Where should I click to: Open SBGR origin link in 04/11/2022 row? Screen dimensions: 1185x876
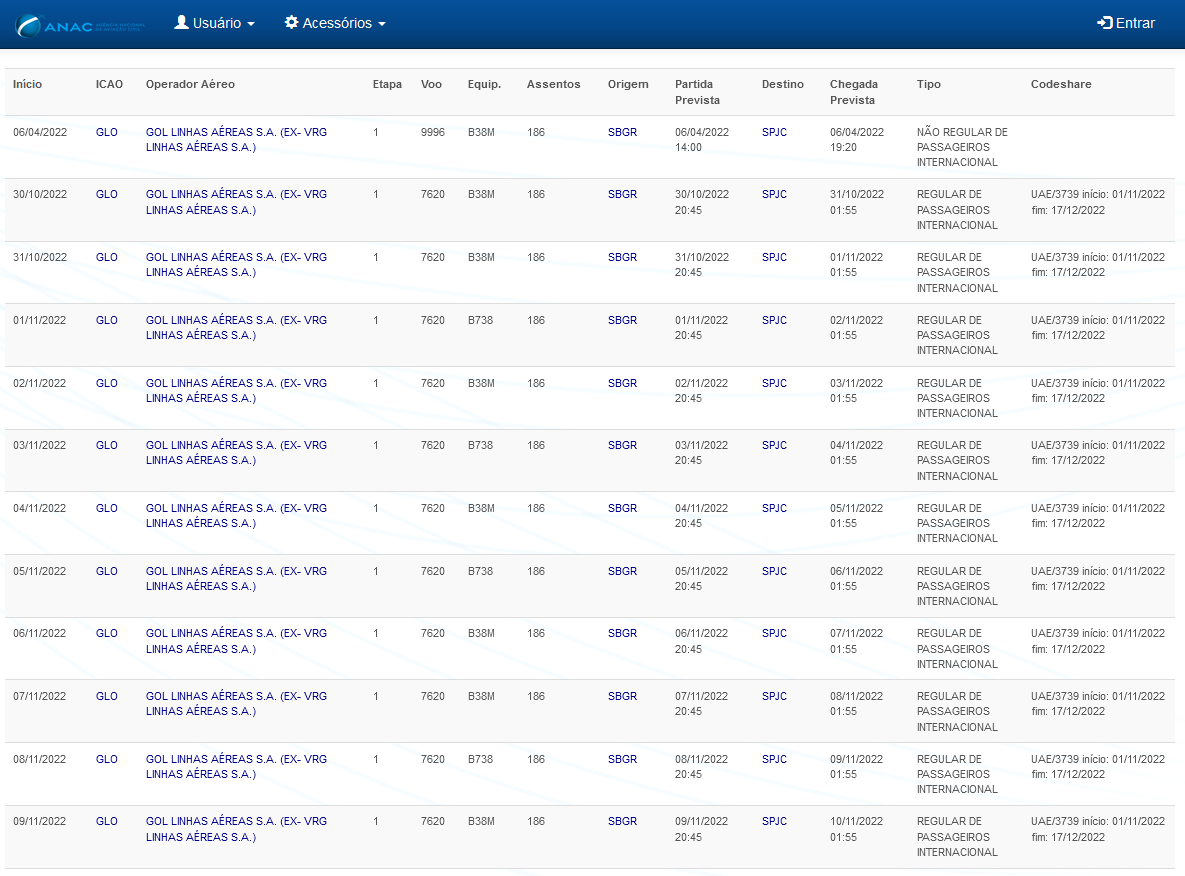tap(623, 509)
